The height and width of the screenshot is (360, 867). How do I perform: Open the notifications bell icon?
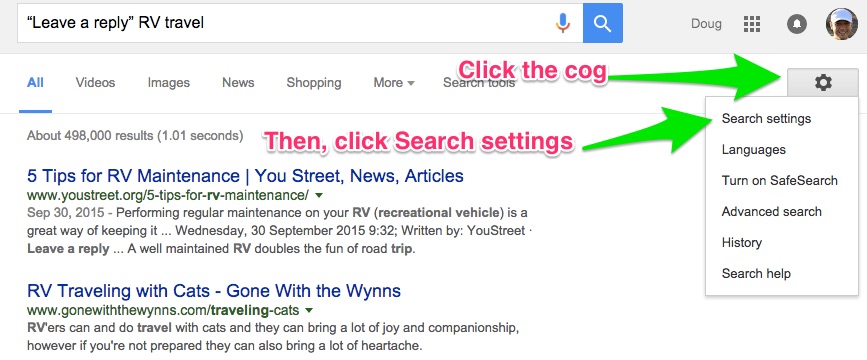coord(797,24)
